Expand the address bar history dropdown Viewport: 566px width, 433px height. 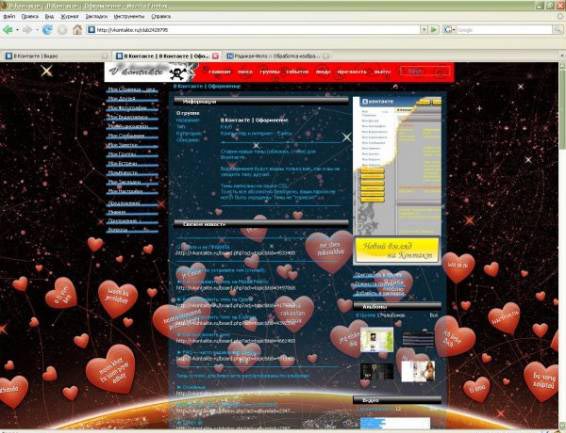[424, 30]
